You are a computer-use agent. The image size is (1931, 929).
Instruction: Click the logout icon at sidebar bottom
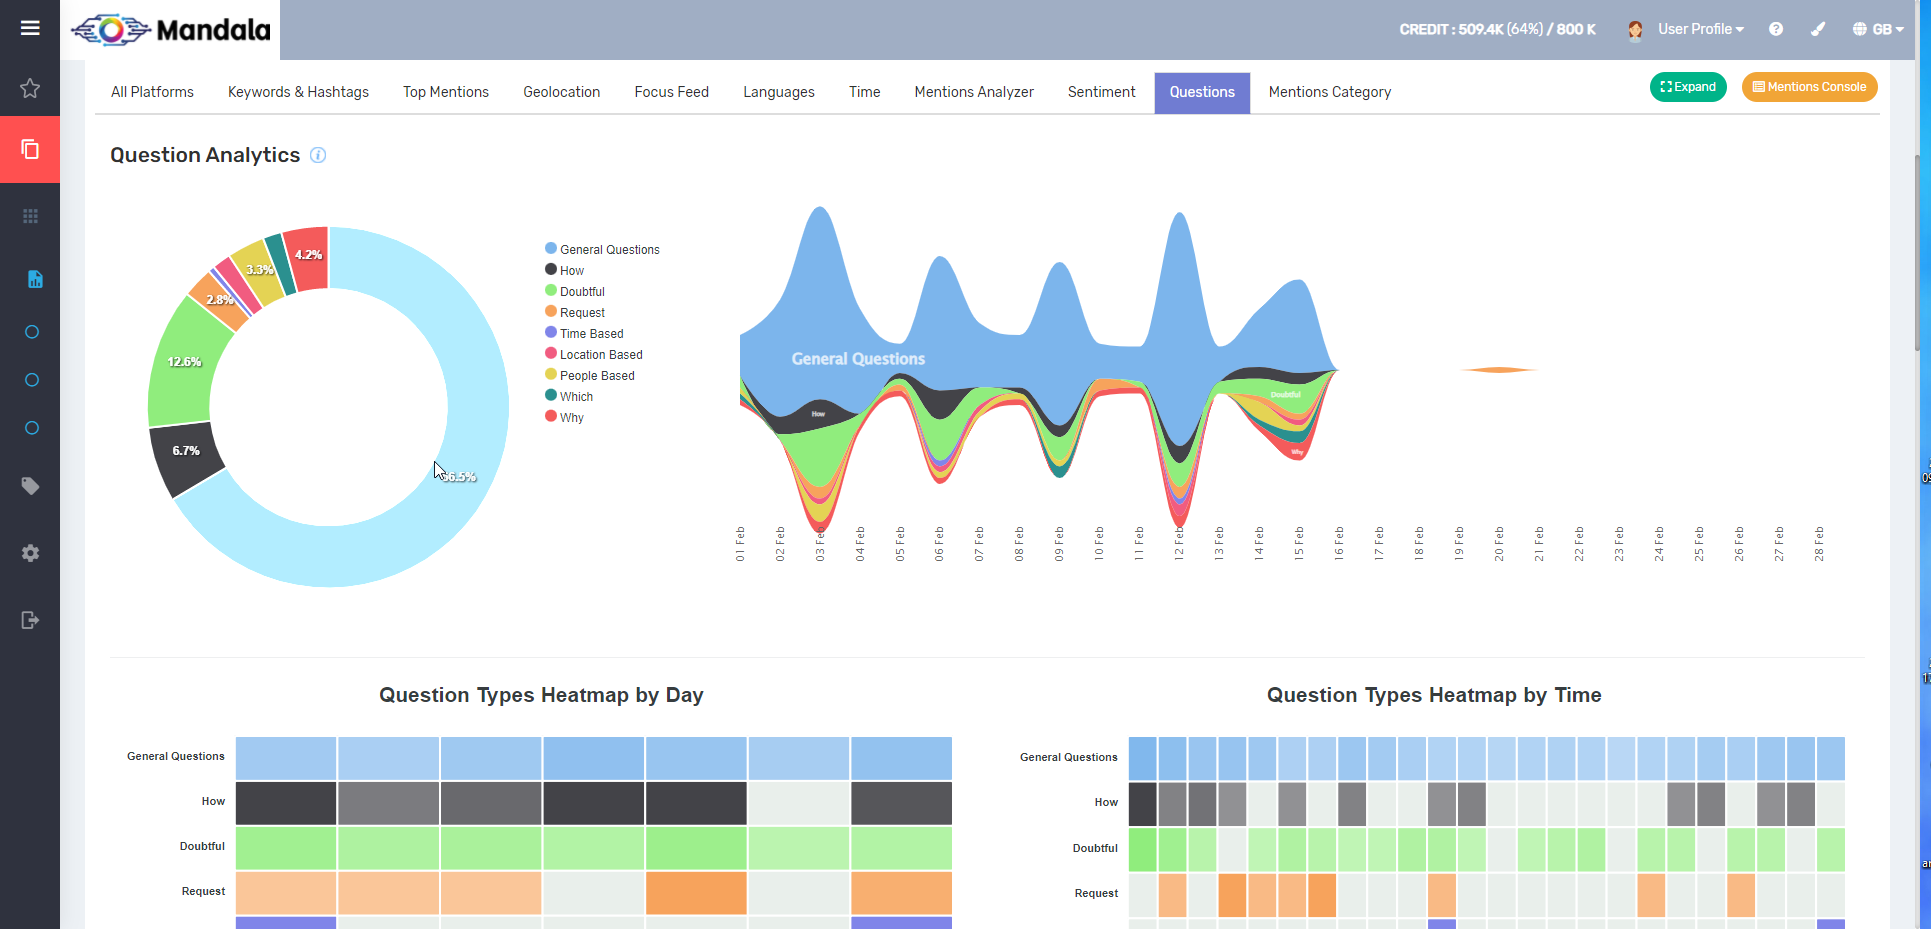pos(30,620)
